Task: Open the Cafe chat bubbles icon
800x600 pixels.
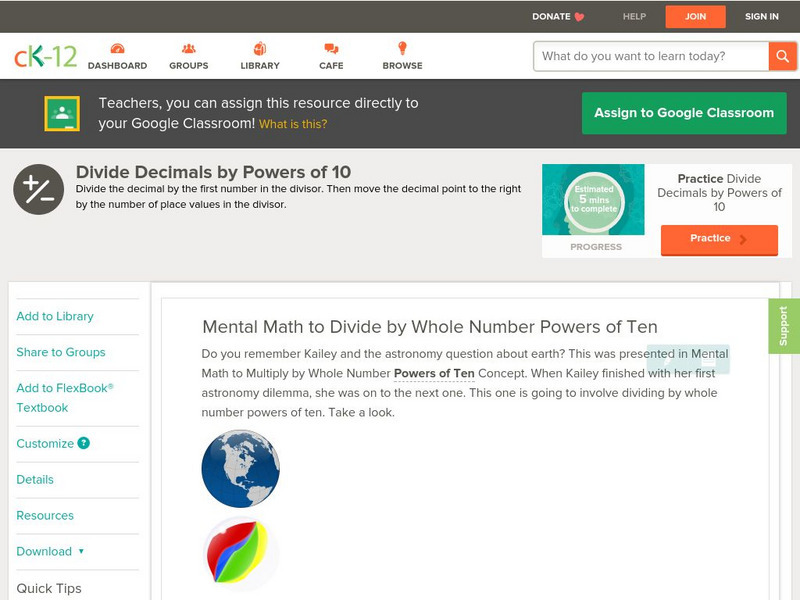Action: pos(331,48)
